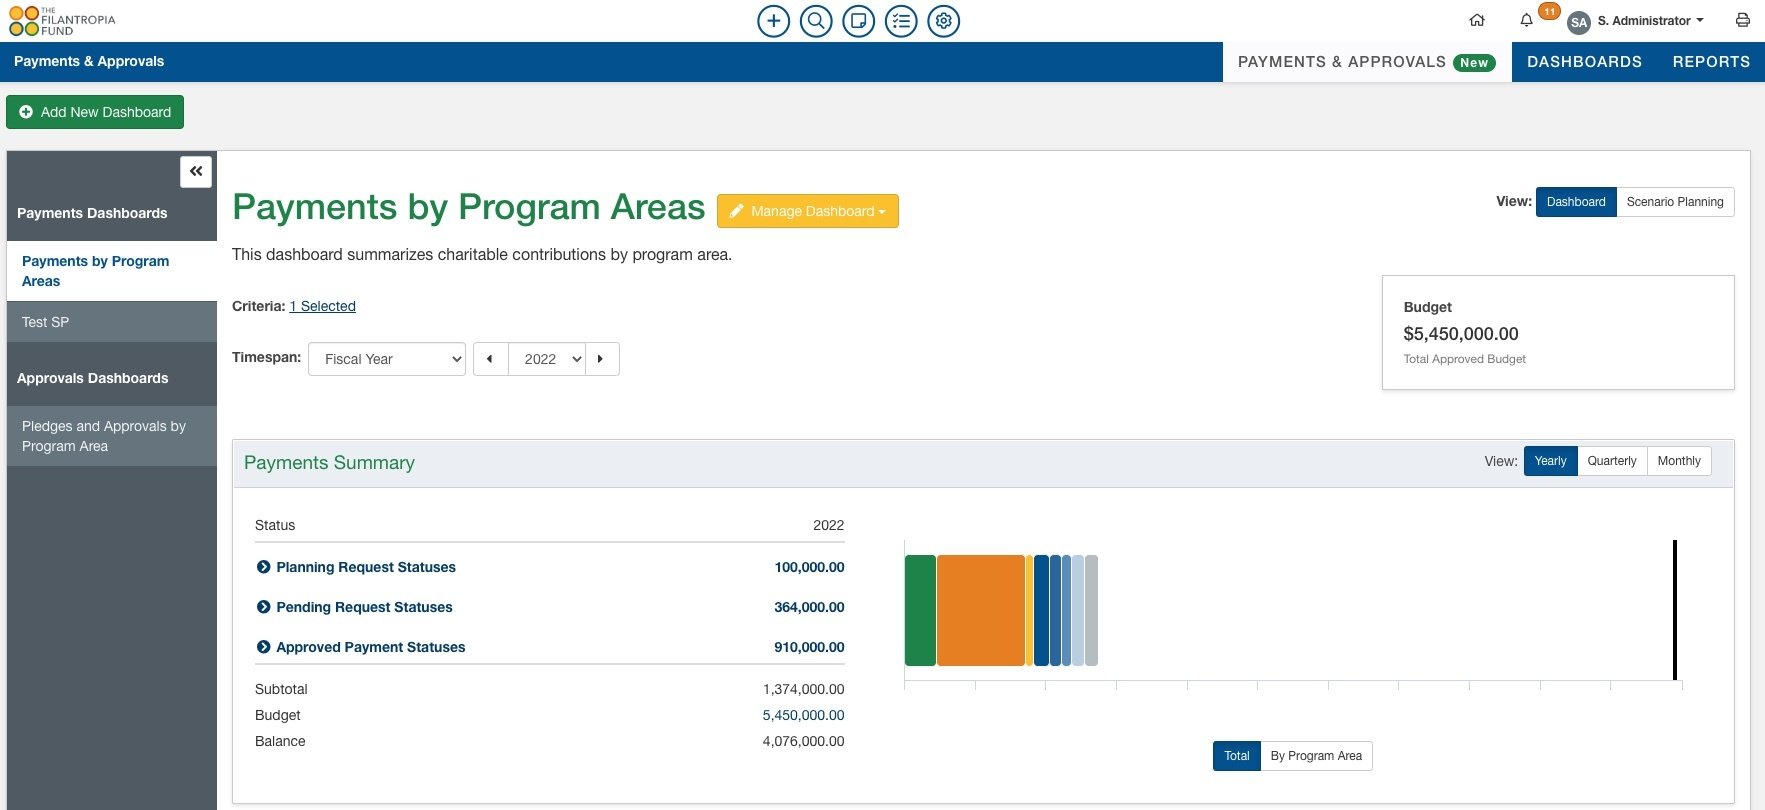Screen dimensions: 1765x810
Task: Click Add New Dashboard button
Action: (x=95, y=112)
